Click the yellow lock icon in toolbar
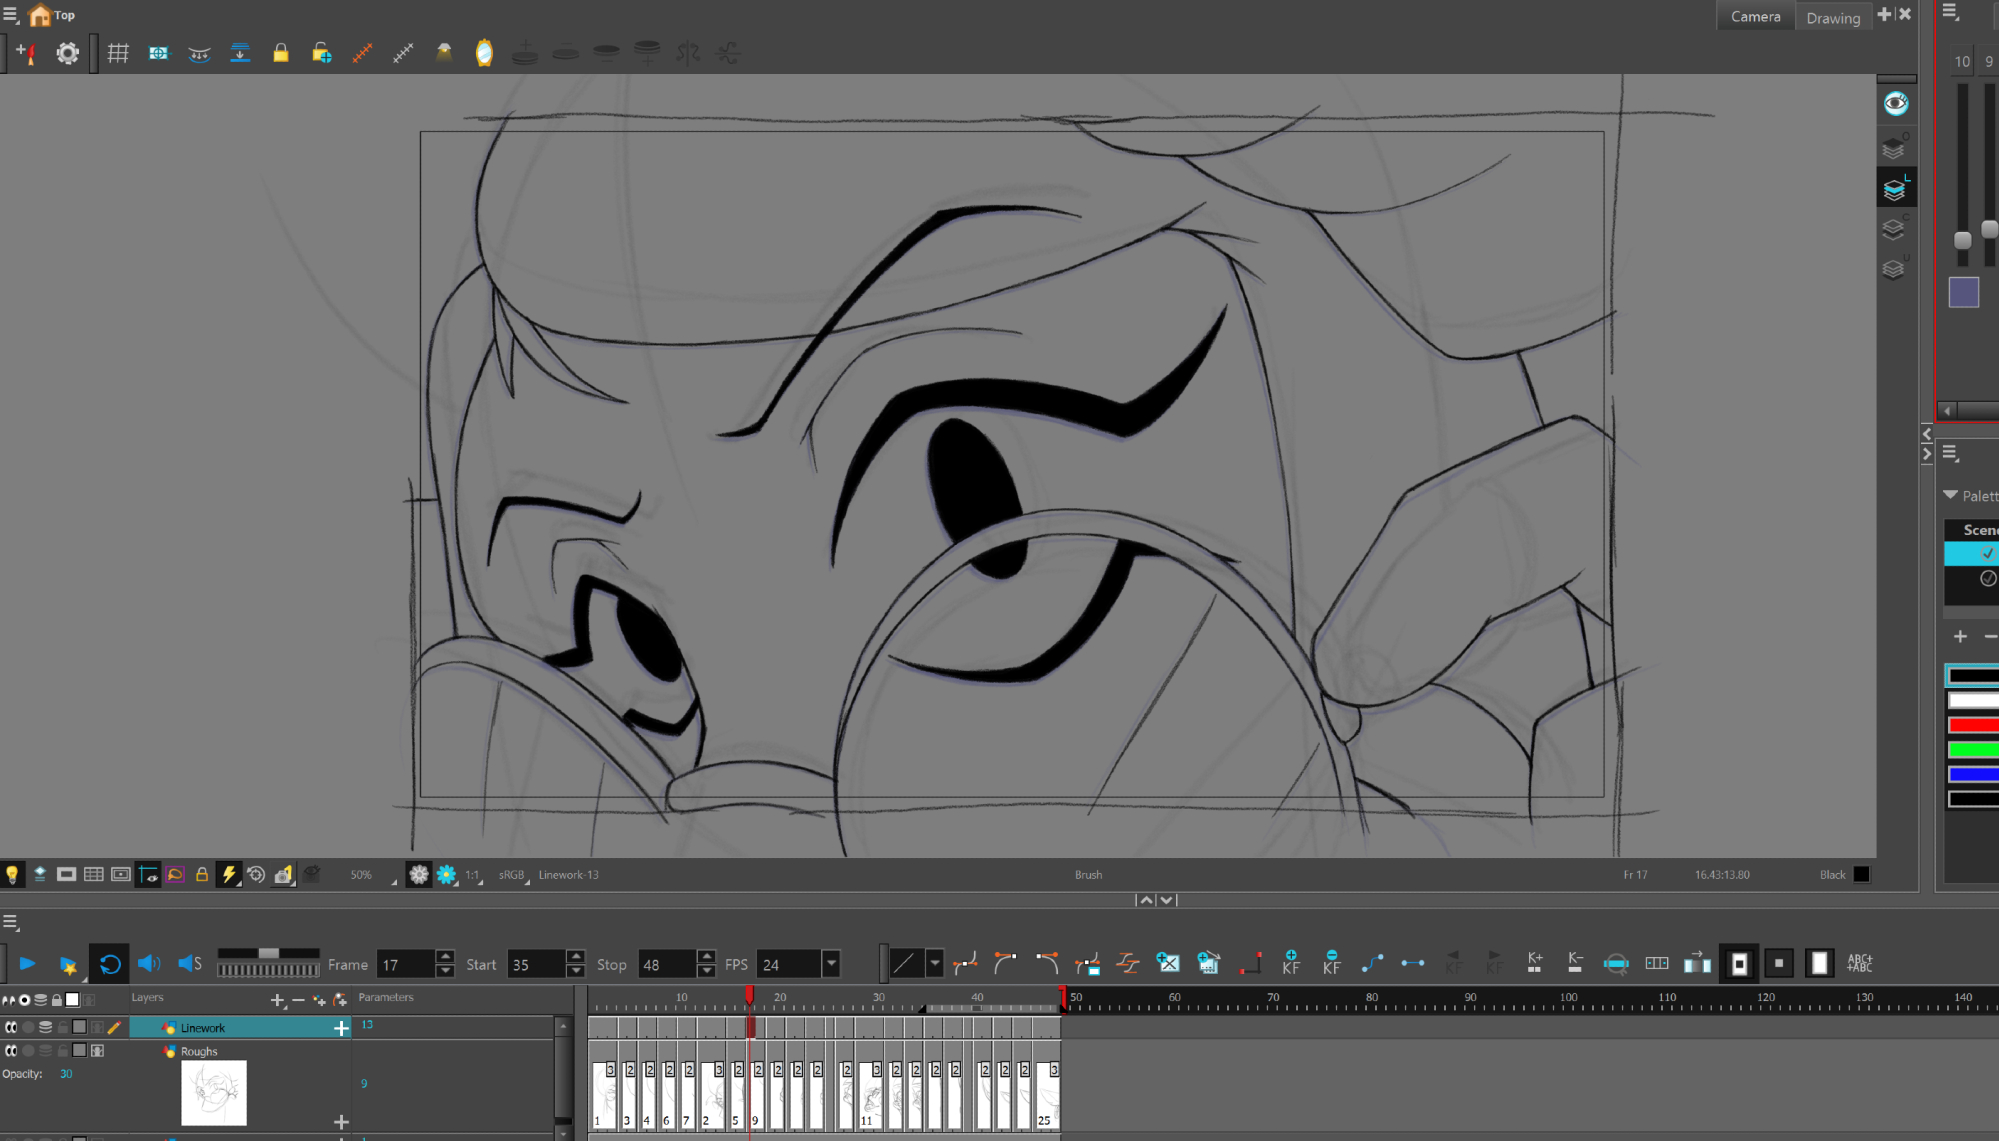 pos(281,53)
